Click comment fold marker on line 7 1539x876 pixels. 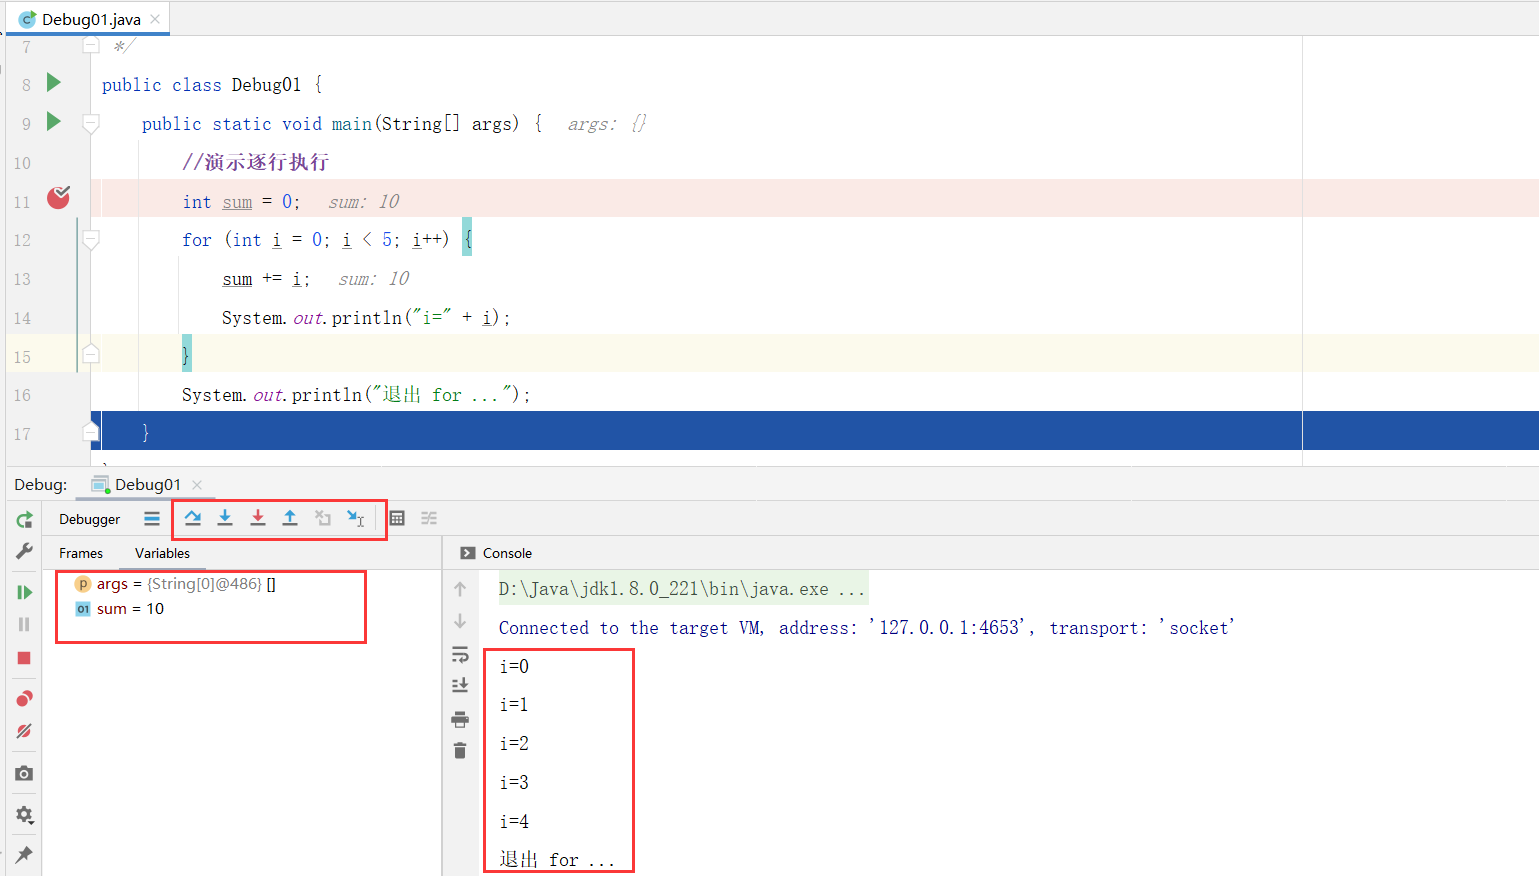pos(91,45)
